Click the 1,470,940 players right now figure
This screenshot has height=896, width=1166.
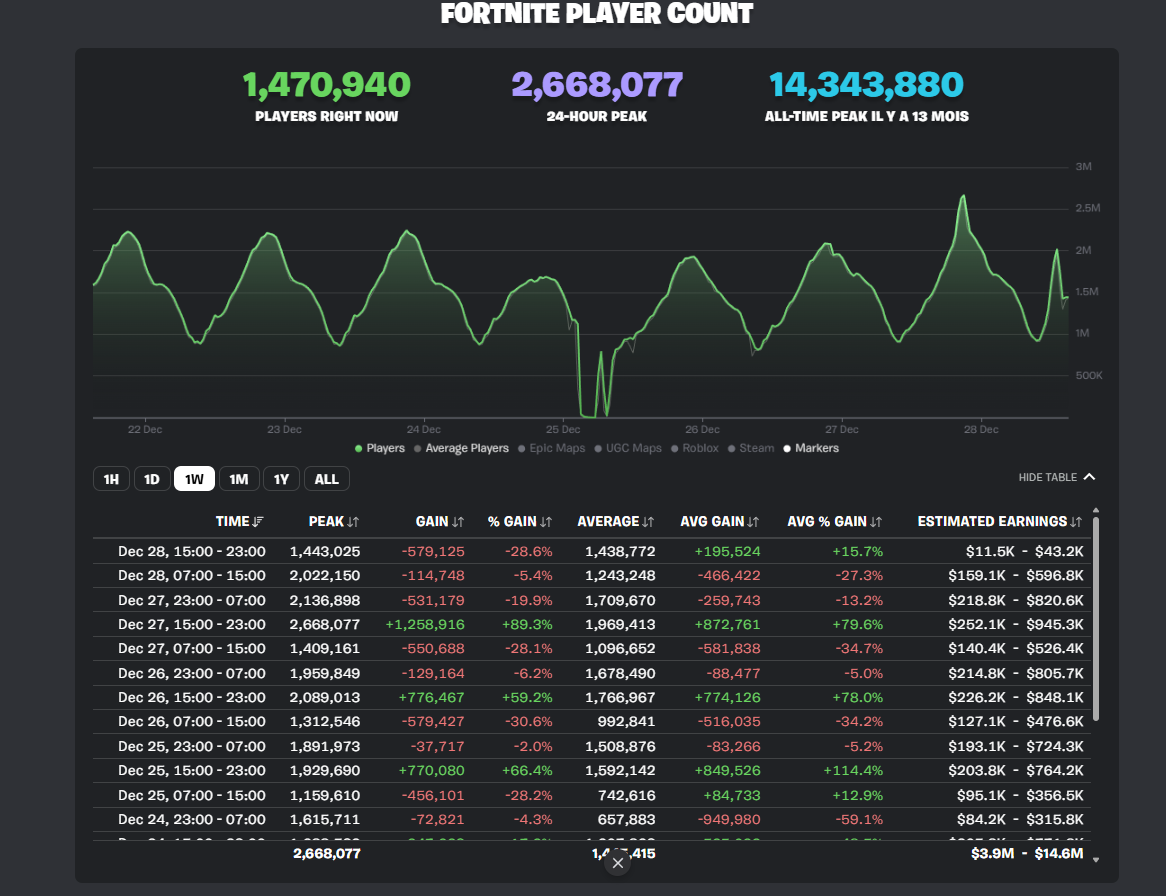point(326,85)
